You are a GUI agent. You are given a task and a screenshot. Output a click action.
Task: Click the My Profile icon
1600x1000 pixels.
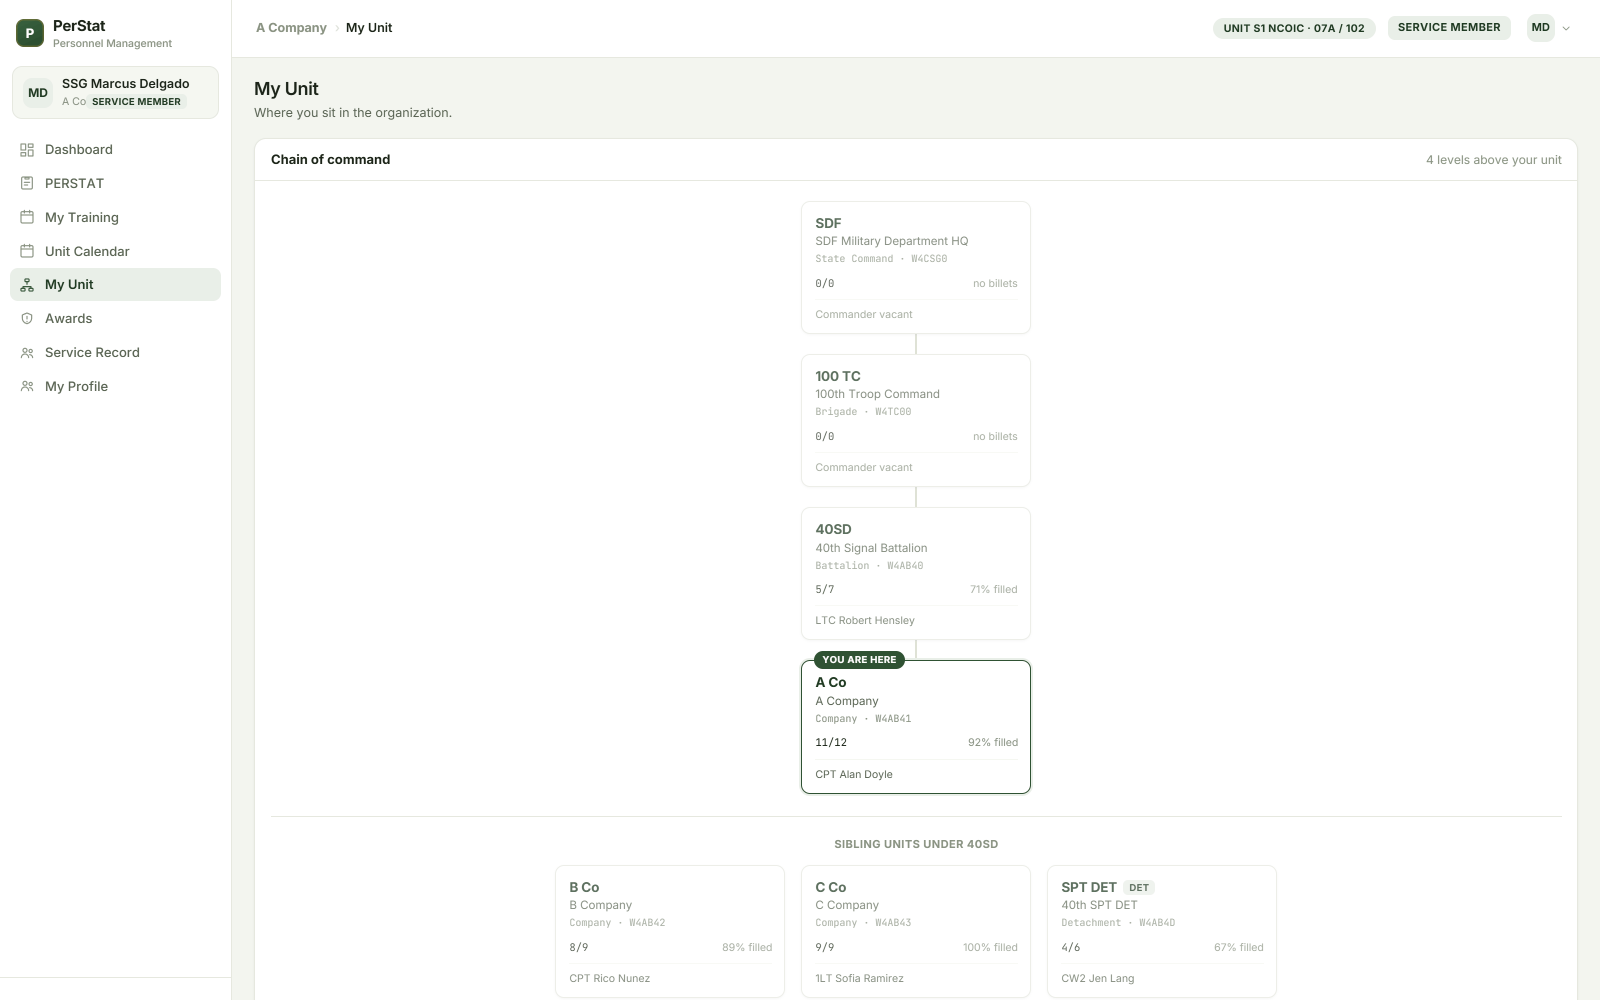[x=27, y=386]
